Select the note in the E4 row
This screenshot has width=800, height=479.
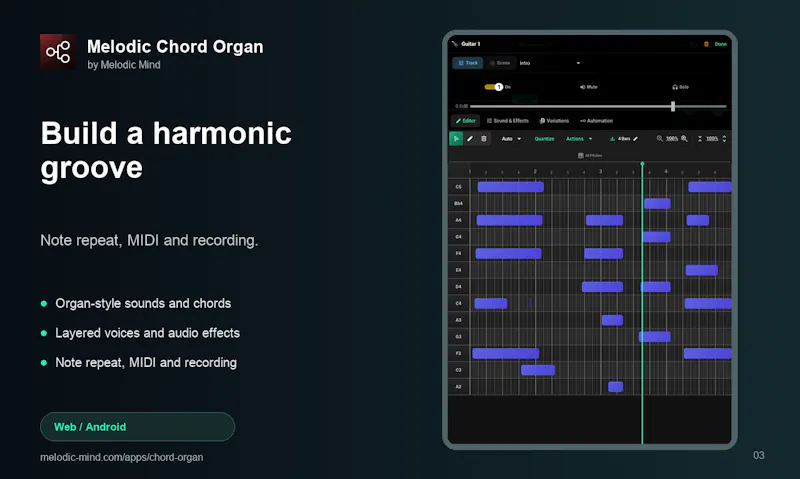click(x=702, y=270)
